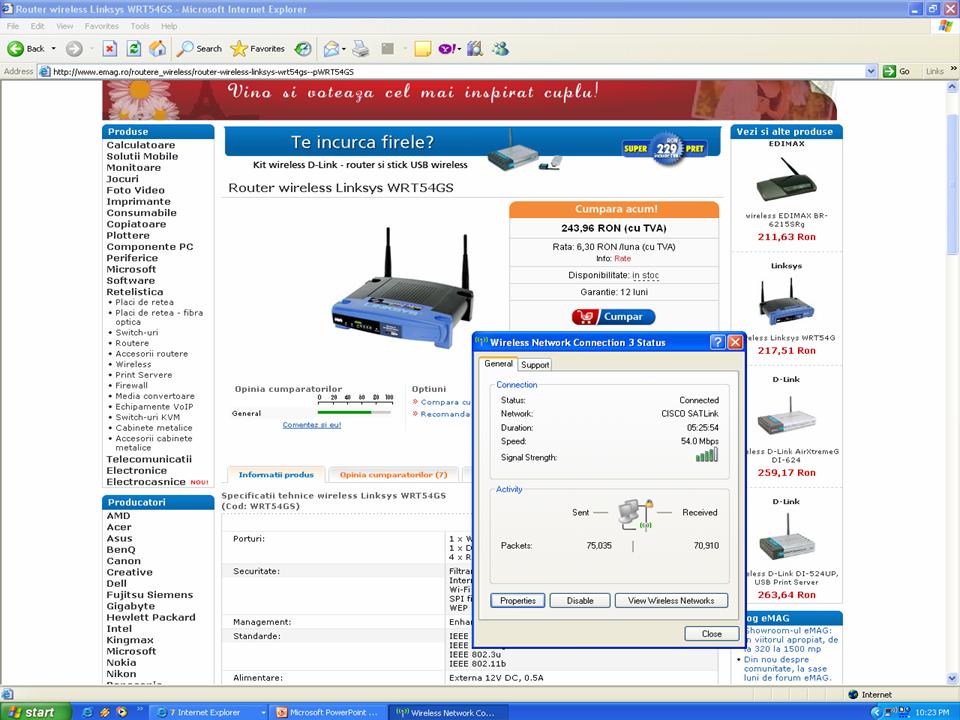960x720 pixels.
Task: Click the Close button at dialog bottom
Action: pyautogui.click(x=711, y=634)
